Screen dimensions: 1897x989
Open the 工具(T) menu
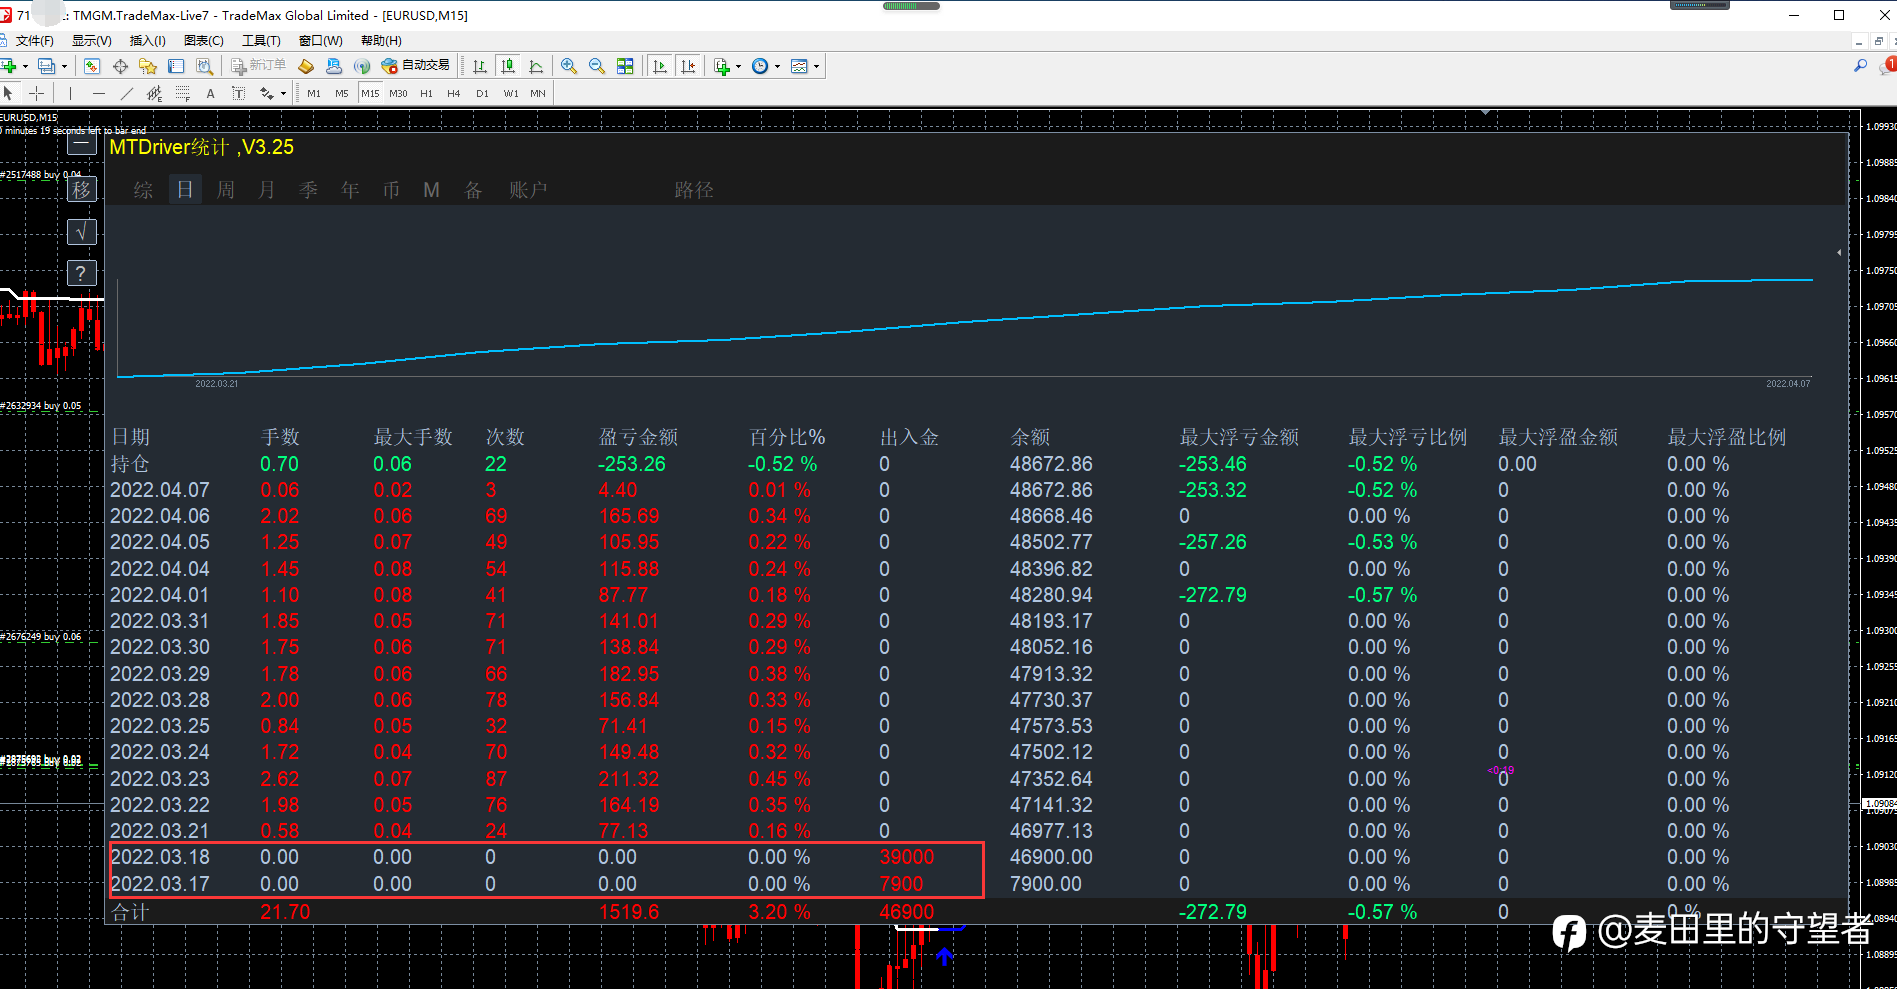pos(261,41)
